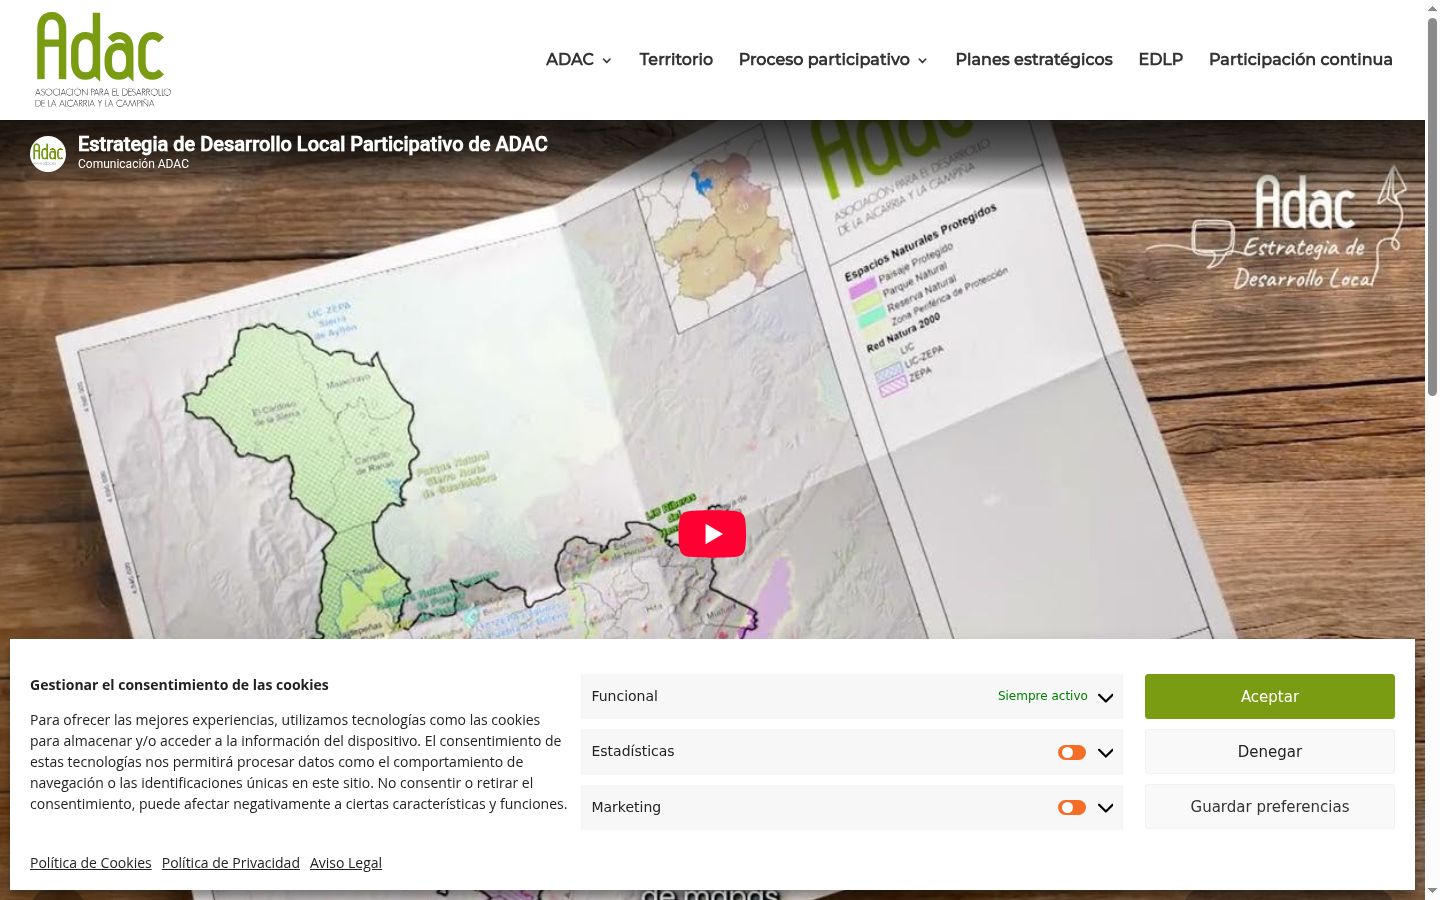
Task: Click the Comunicación ADAC channel name
Action: pyautogui.click(x=133, y=164)
